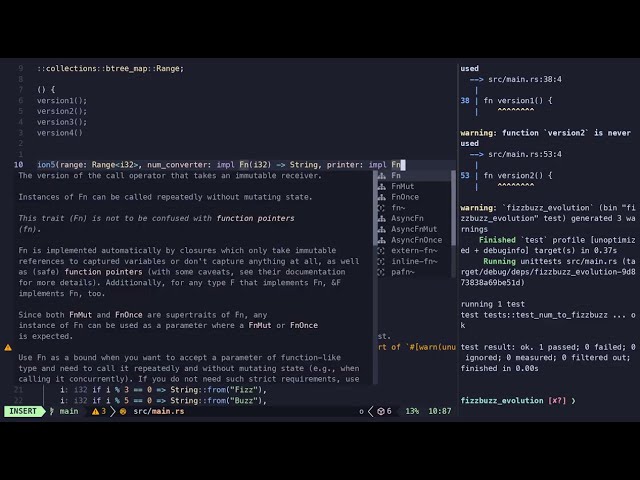Click the version3(); call line

pyautogui.click(x=62, y=122)
